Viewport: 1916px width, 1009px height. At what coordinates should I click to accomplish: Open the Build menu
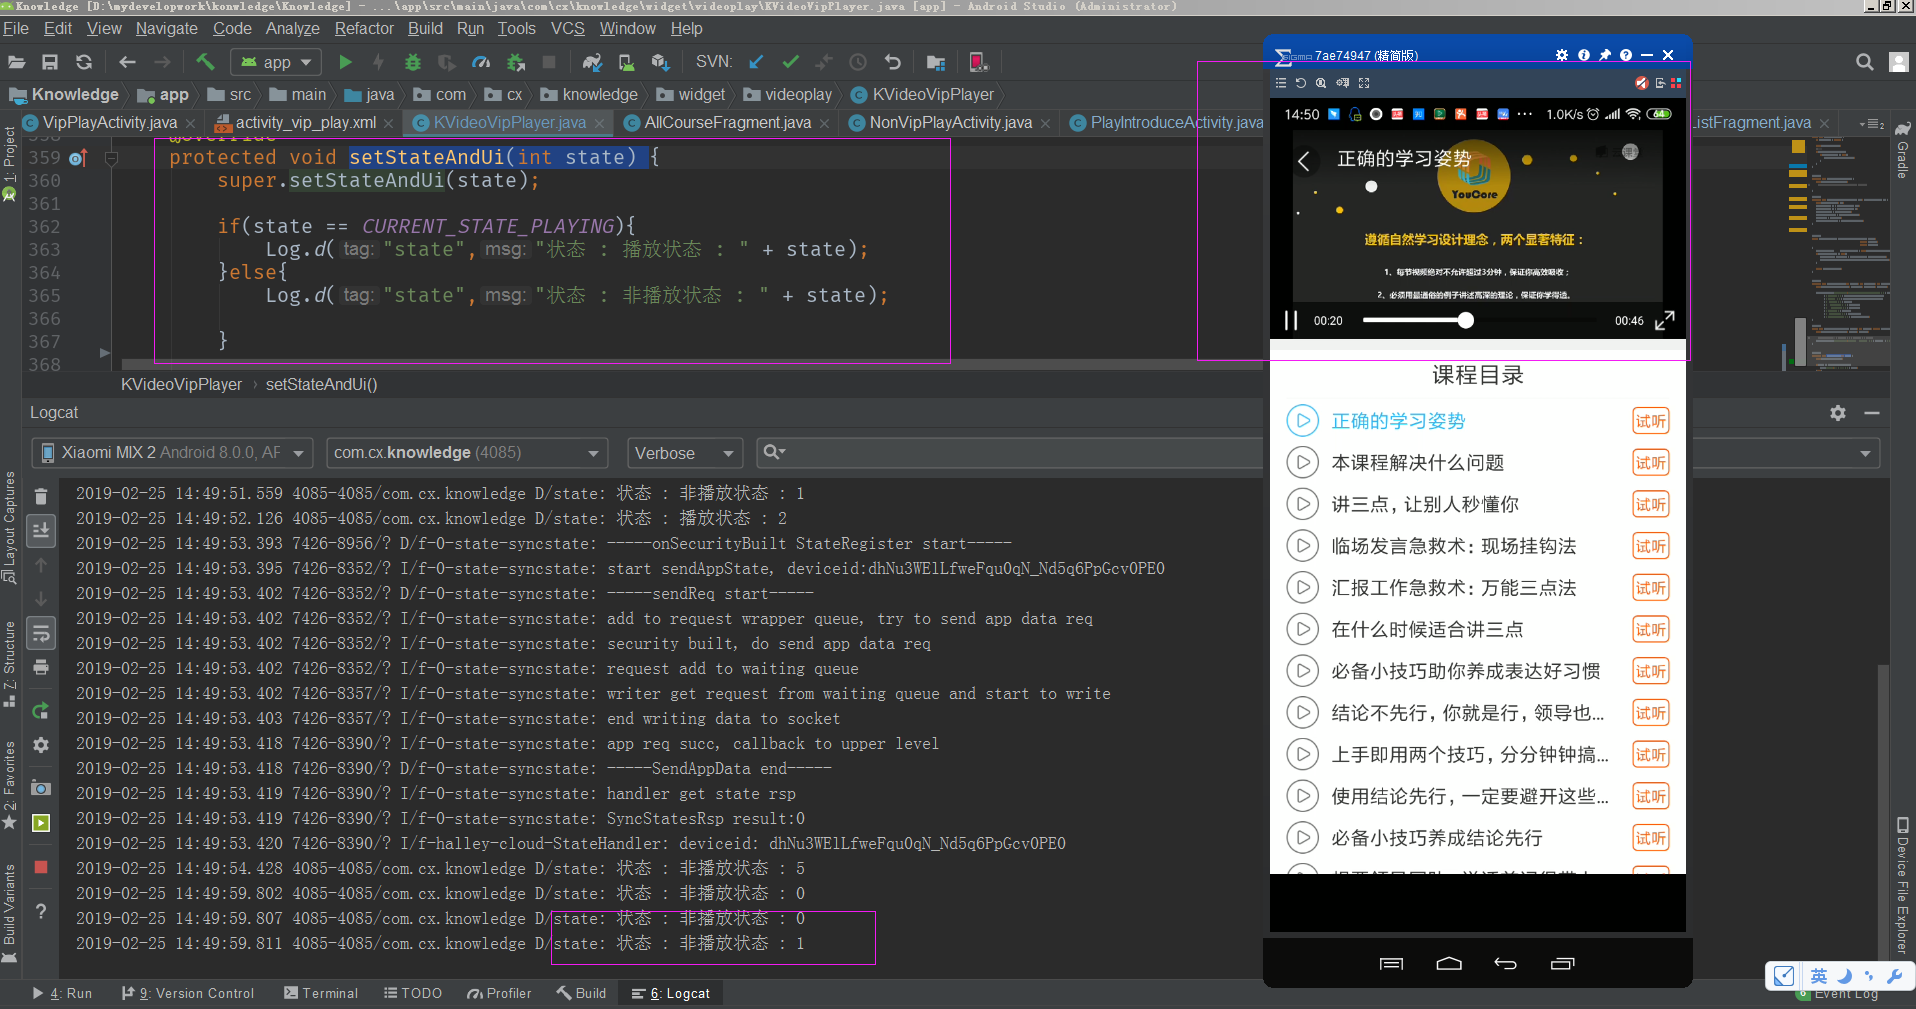point(425,28)
